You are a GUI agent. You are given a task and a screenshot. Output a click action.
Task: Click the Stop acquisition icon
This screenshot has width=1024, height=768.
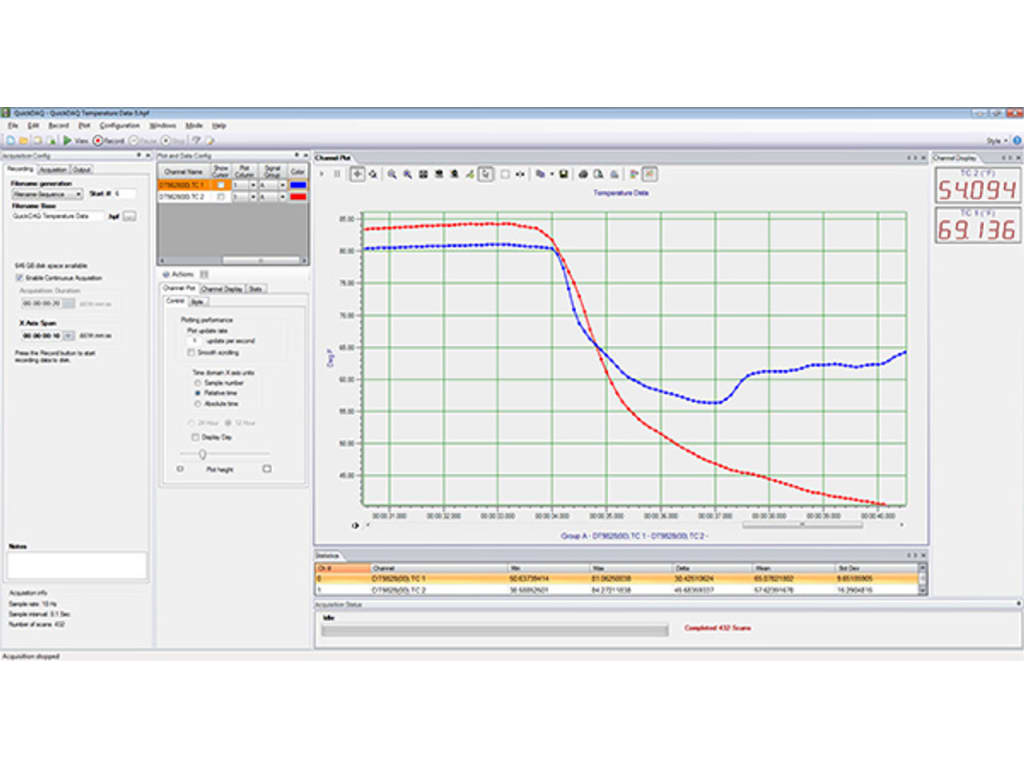click(x=166, y=141)
